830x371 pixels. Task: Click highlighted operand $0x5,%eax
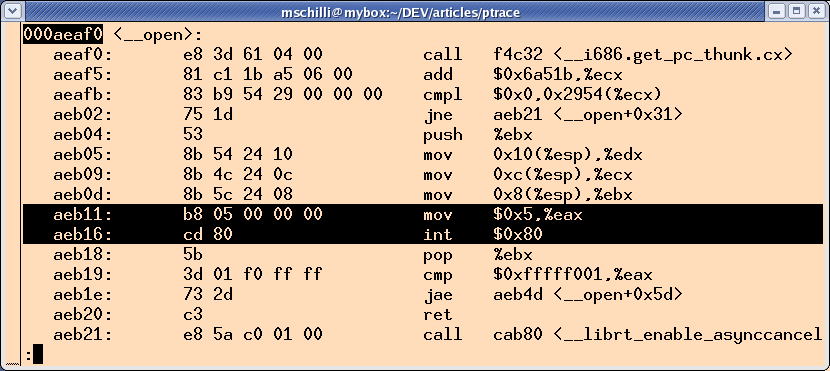point(538,214)
